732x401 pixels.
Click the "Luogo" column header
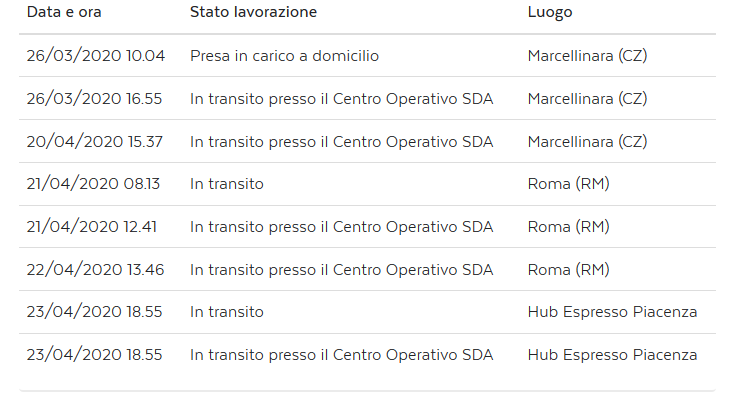point(549,13)
